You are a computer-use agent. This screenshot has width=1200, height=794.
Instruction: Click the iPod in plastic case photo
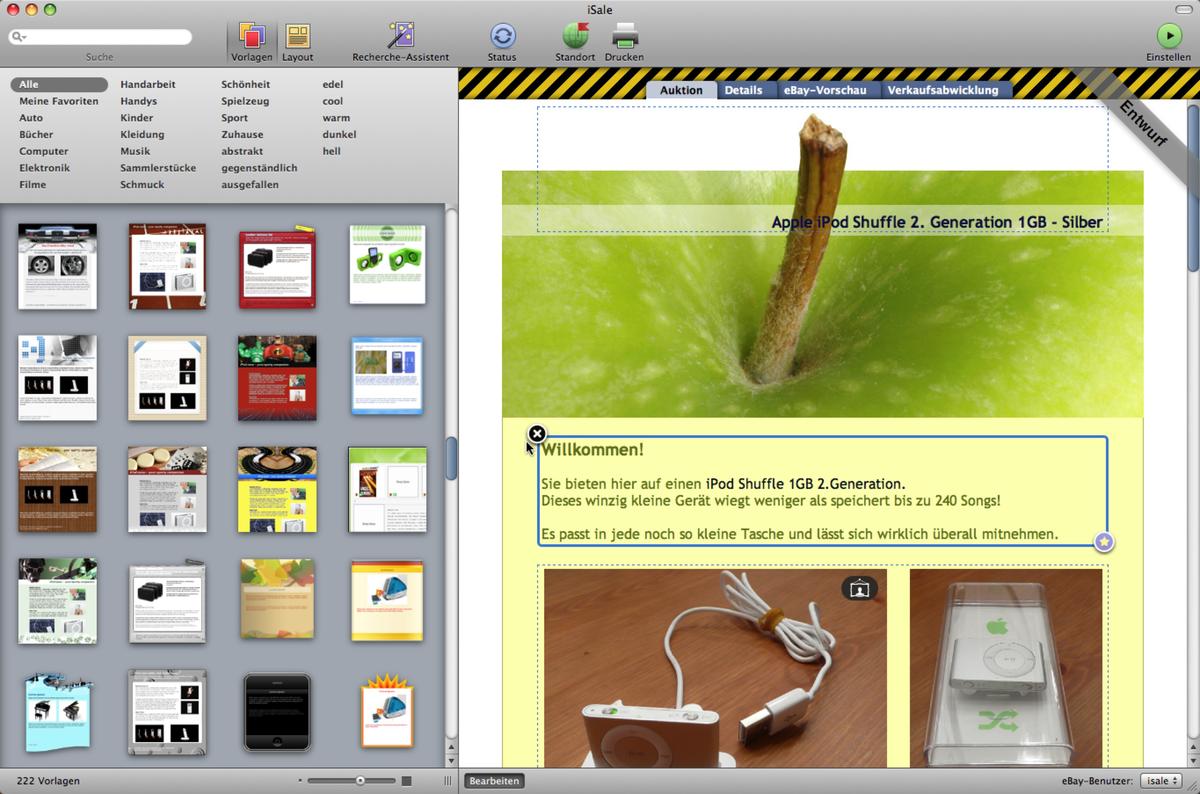tap(1006, 668)
